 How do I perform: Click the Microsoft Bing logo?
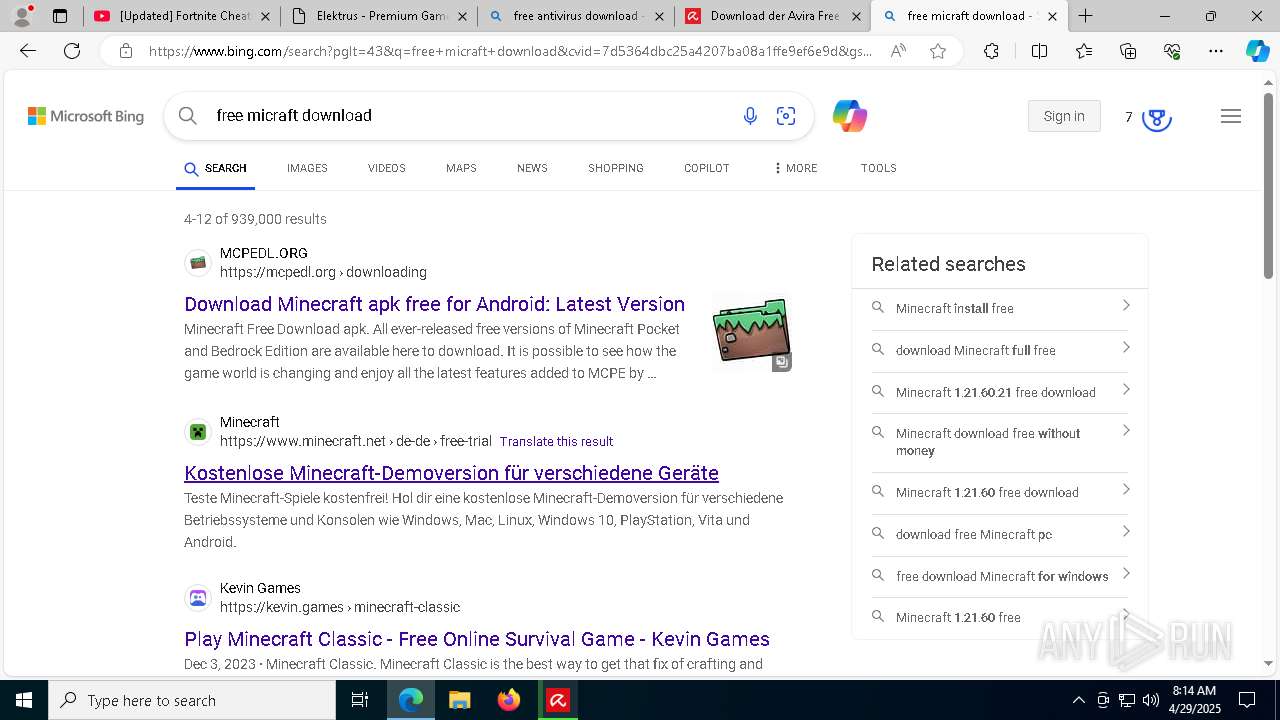86,117
